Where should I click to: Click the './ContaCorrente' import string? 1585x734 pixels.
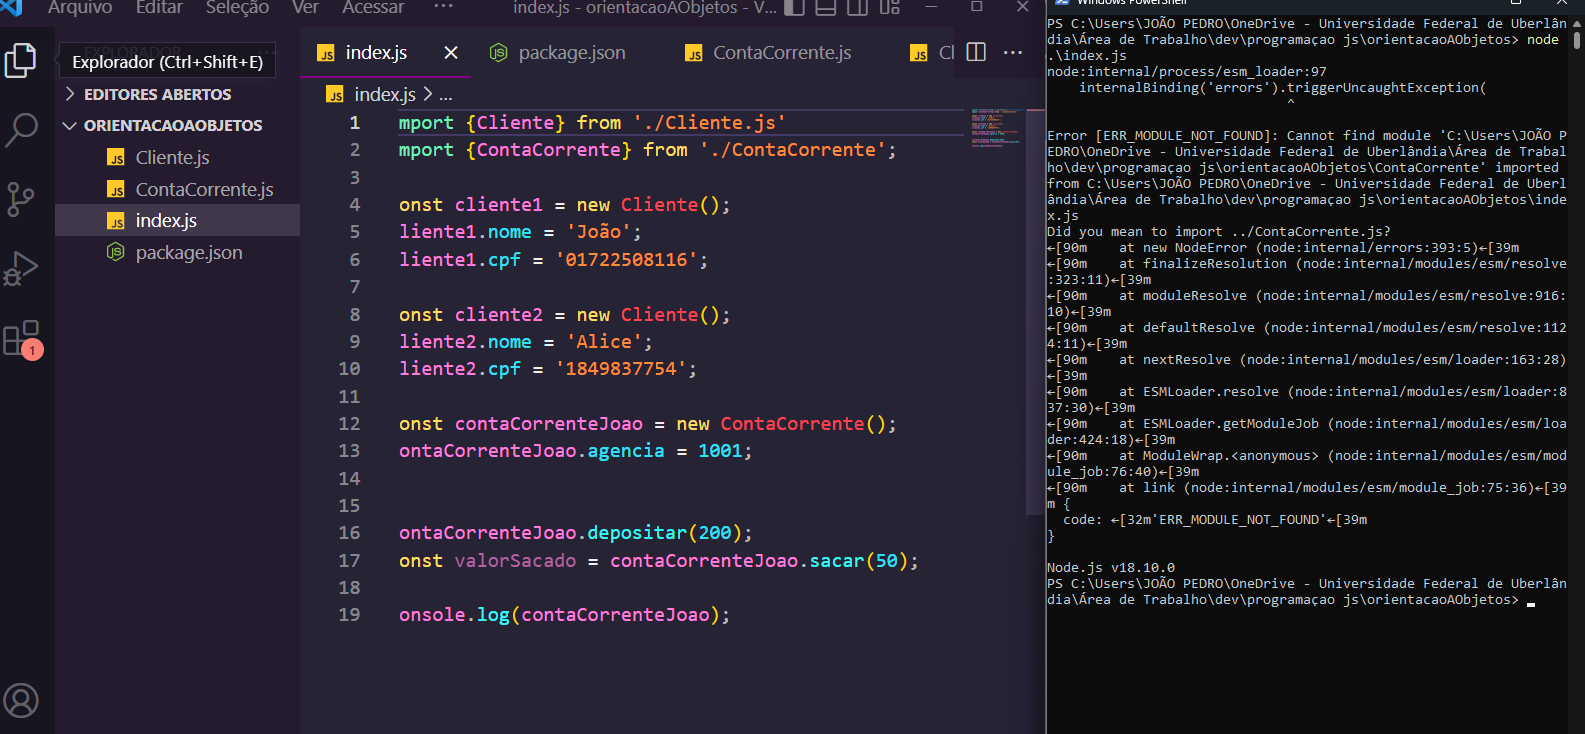pyautogui.click(x=793, y=150)
